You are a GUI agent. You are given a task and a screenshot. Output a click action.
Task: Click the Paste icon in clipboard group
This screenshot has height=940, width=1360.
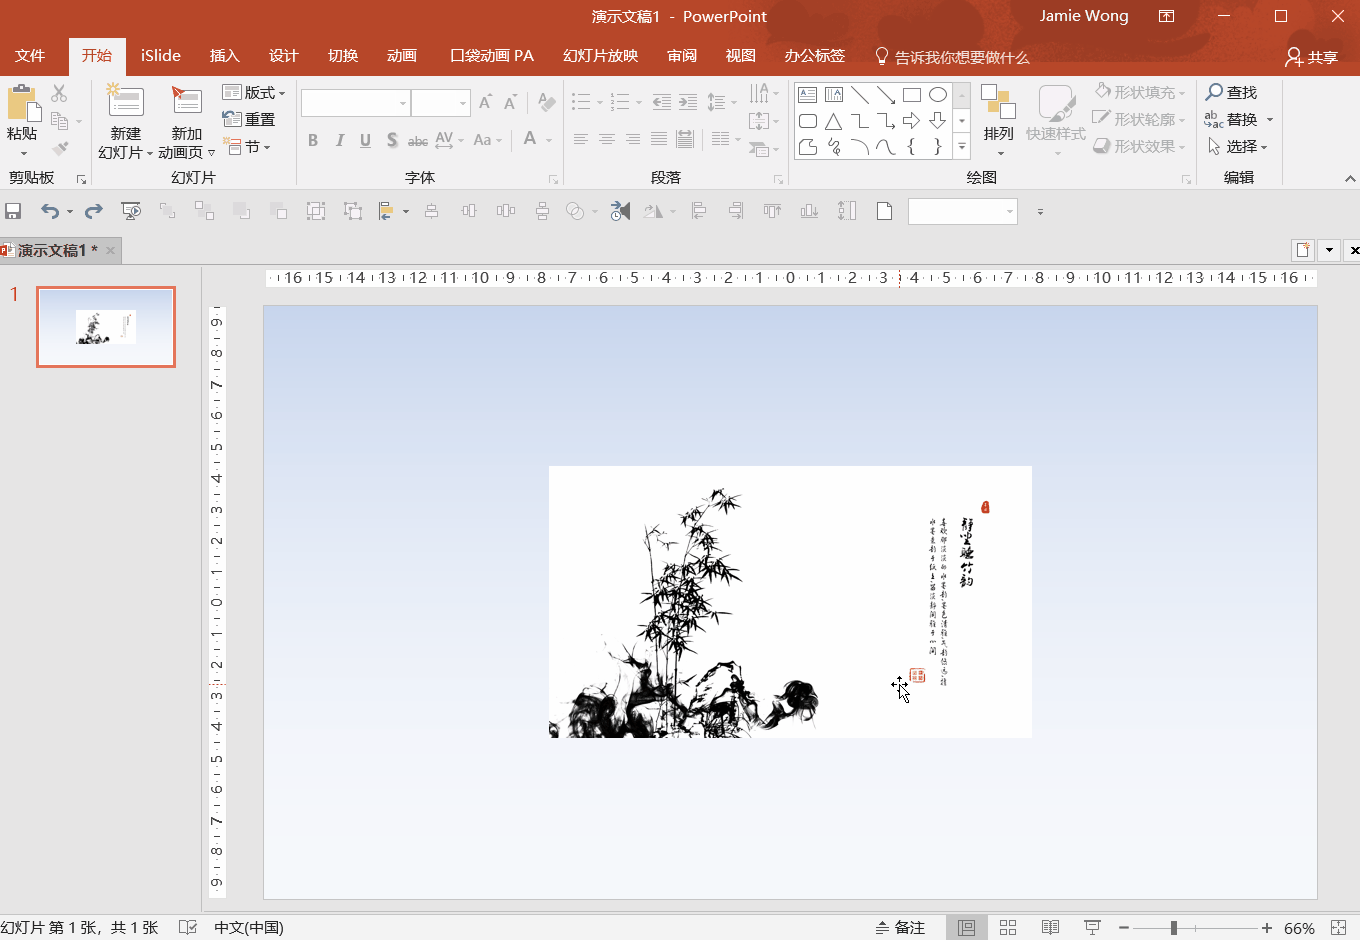(x=22, y=103)
